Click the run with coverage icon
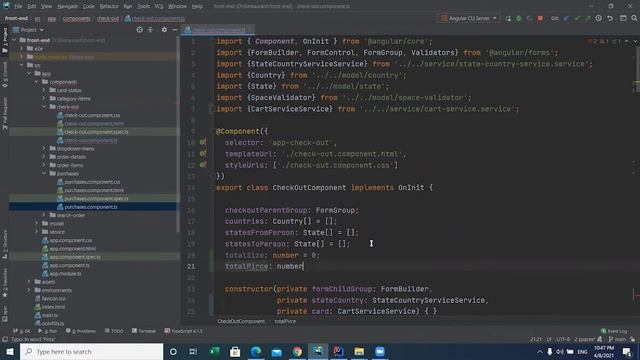The height and width of the screenshot is (360, 640). point(529,18)
